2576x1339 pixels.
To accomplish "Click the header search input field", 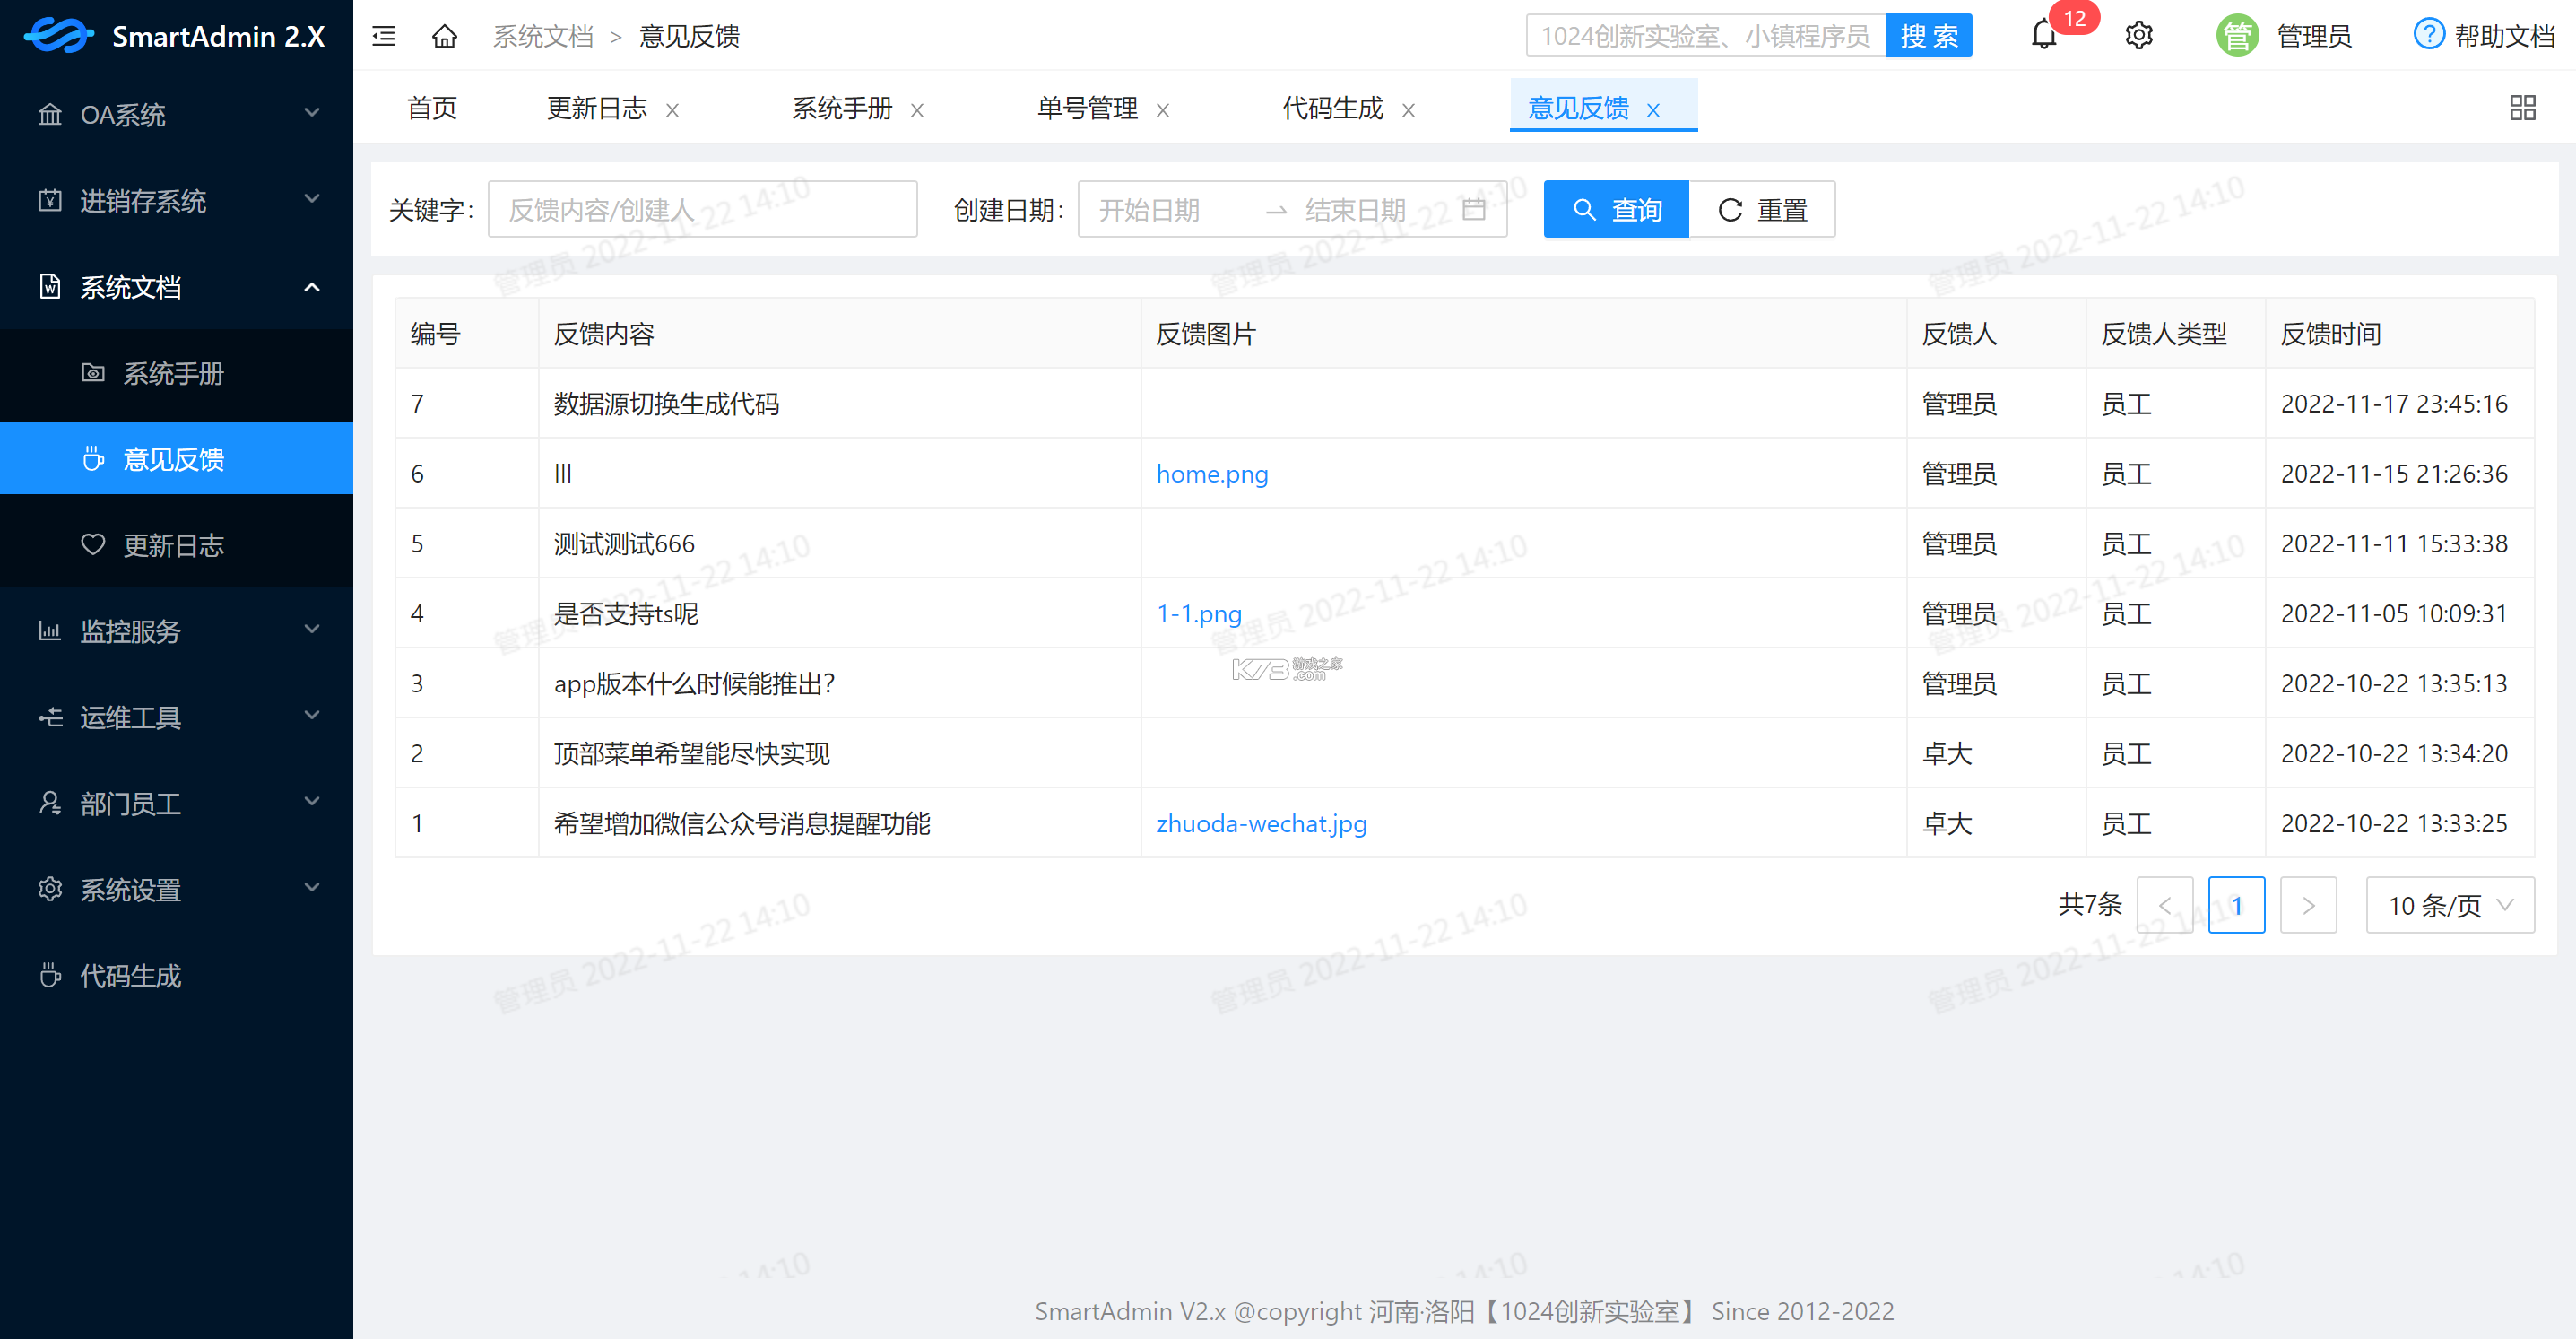I will coord(1706,36).
